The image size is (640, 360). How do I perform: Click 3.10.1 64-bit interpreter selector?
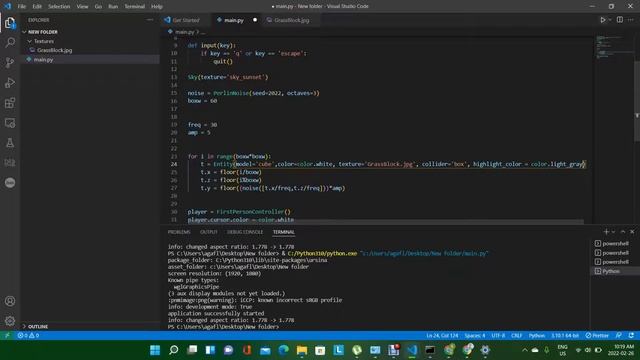tap(565, 336)
